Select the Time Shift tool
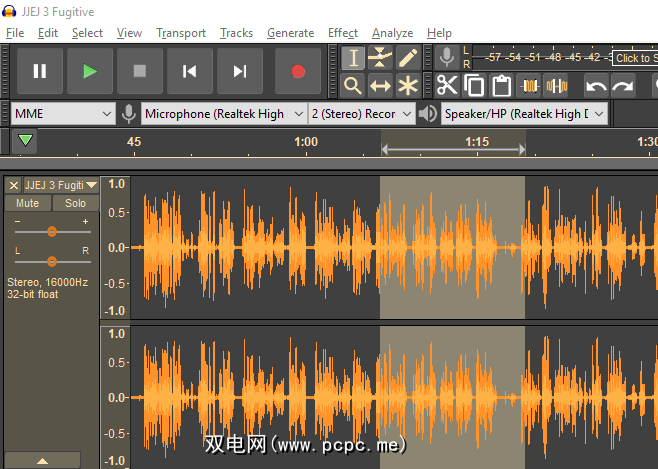Viewport: 658px width, 469px height. pyautogui.click(x=380, y=86)
